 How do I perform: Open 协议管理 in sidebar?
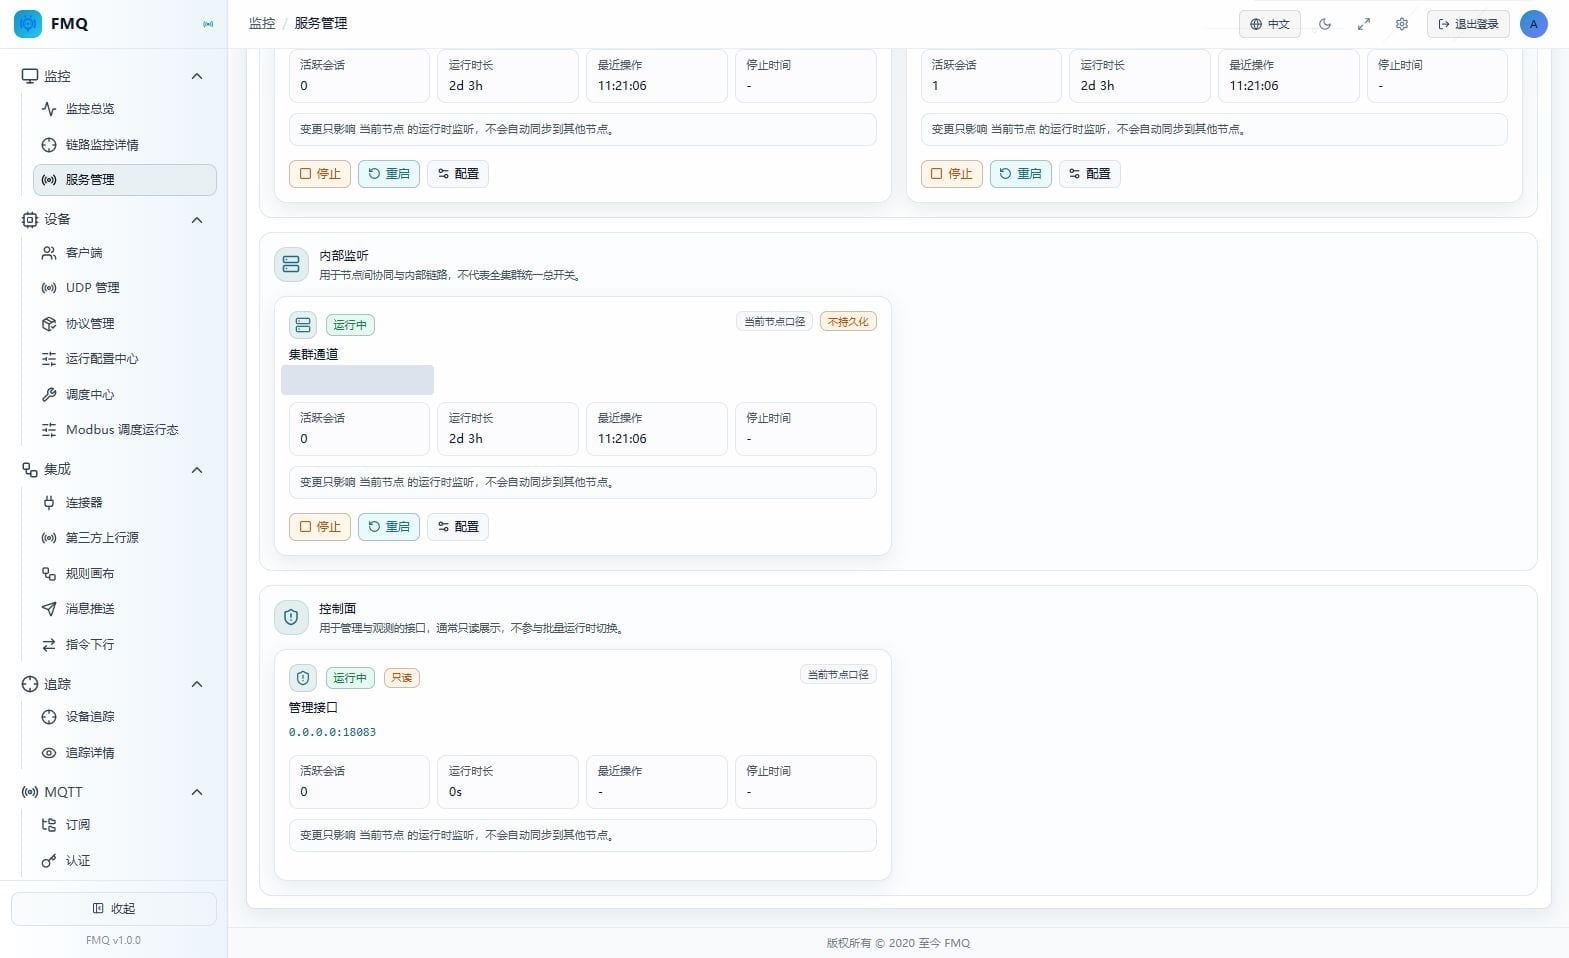125,323
